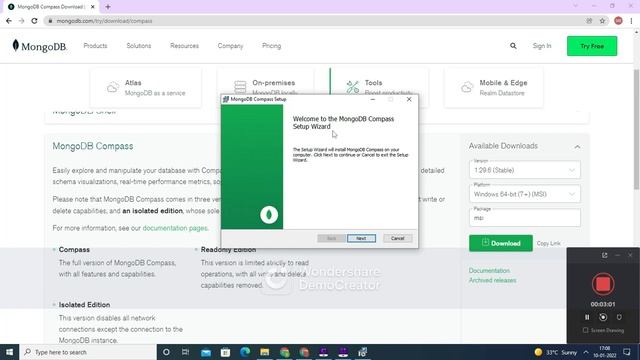Click the Try Free button
Image resolution: width=640 pixels, height=360 pixels.
(592, 46)
